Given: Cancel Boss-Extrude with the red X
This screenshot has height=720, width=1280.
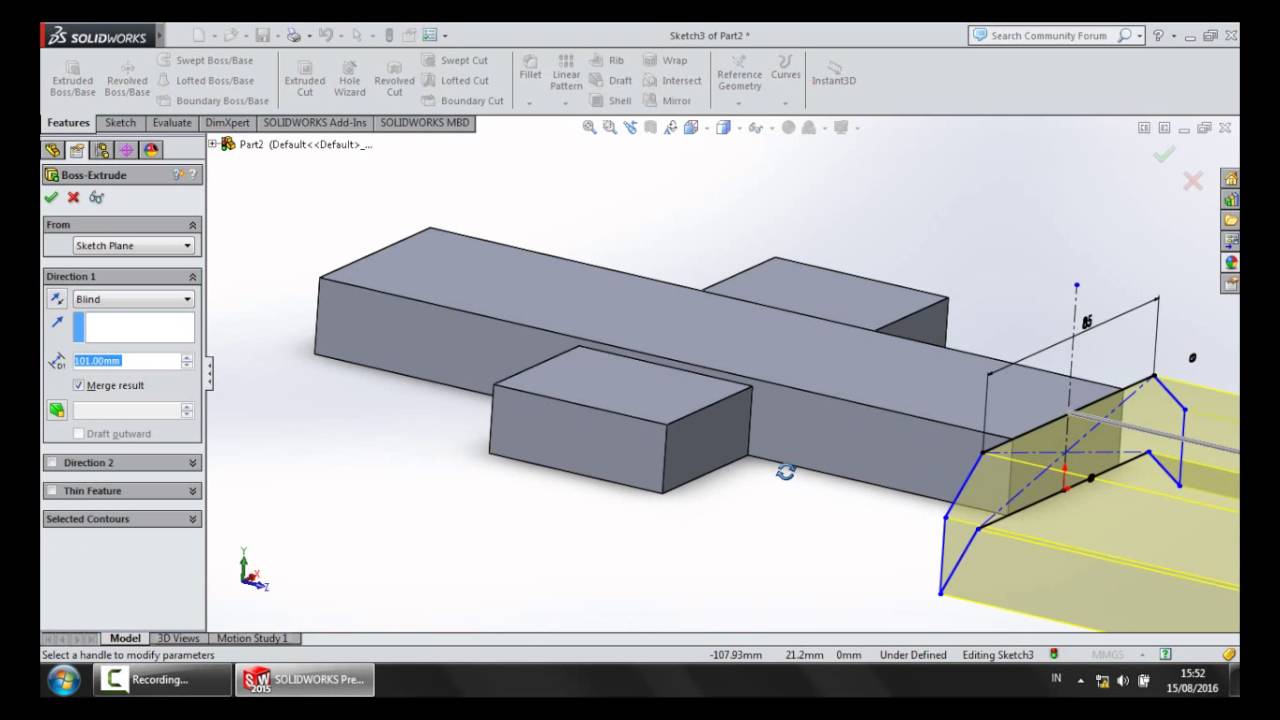Looking at the screenshot, I should click(73, 197).
